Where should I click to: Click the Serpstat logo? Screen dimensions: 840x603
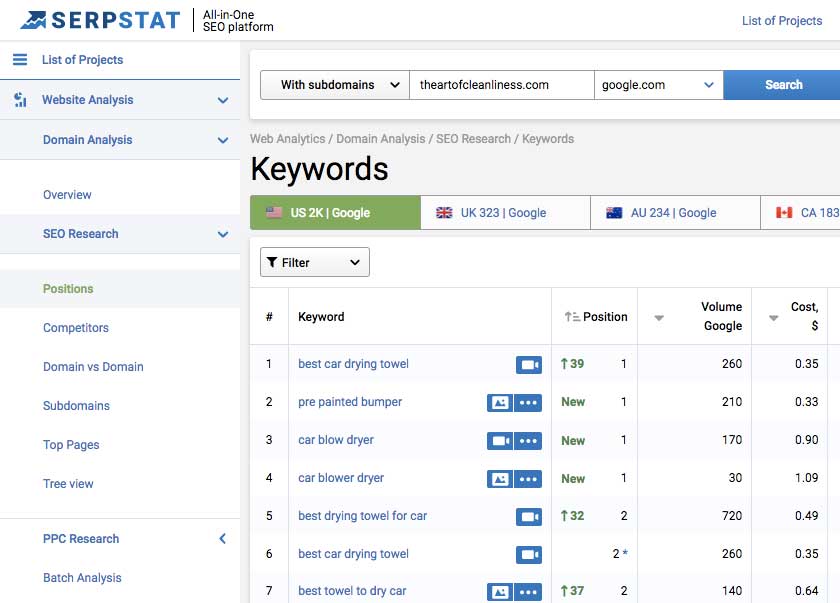100,20
